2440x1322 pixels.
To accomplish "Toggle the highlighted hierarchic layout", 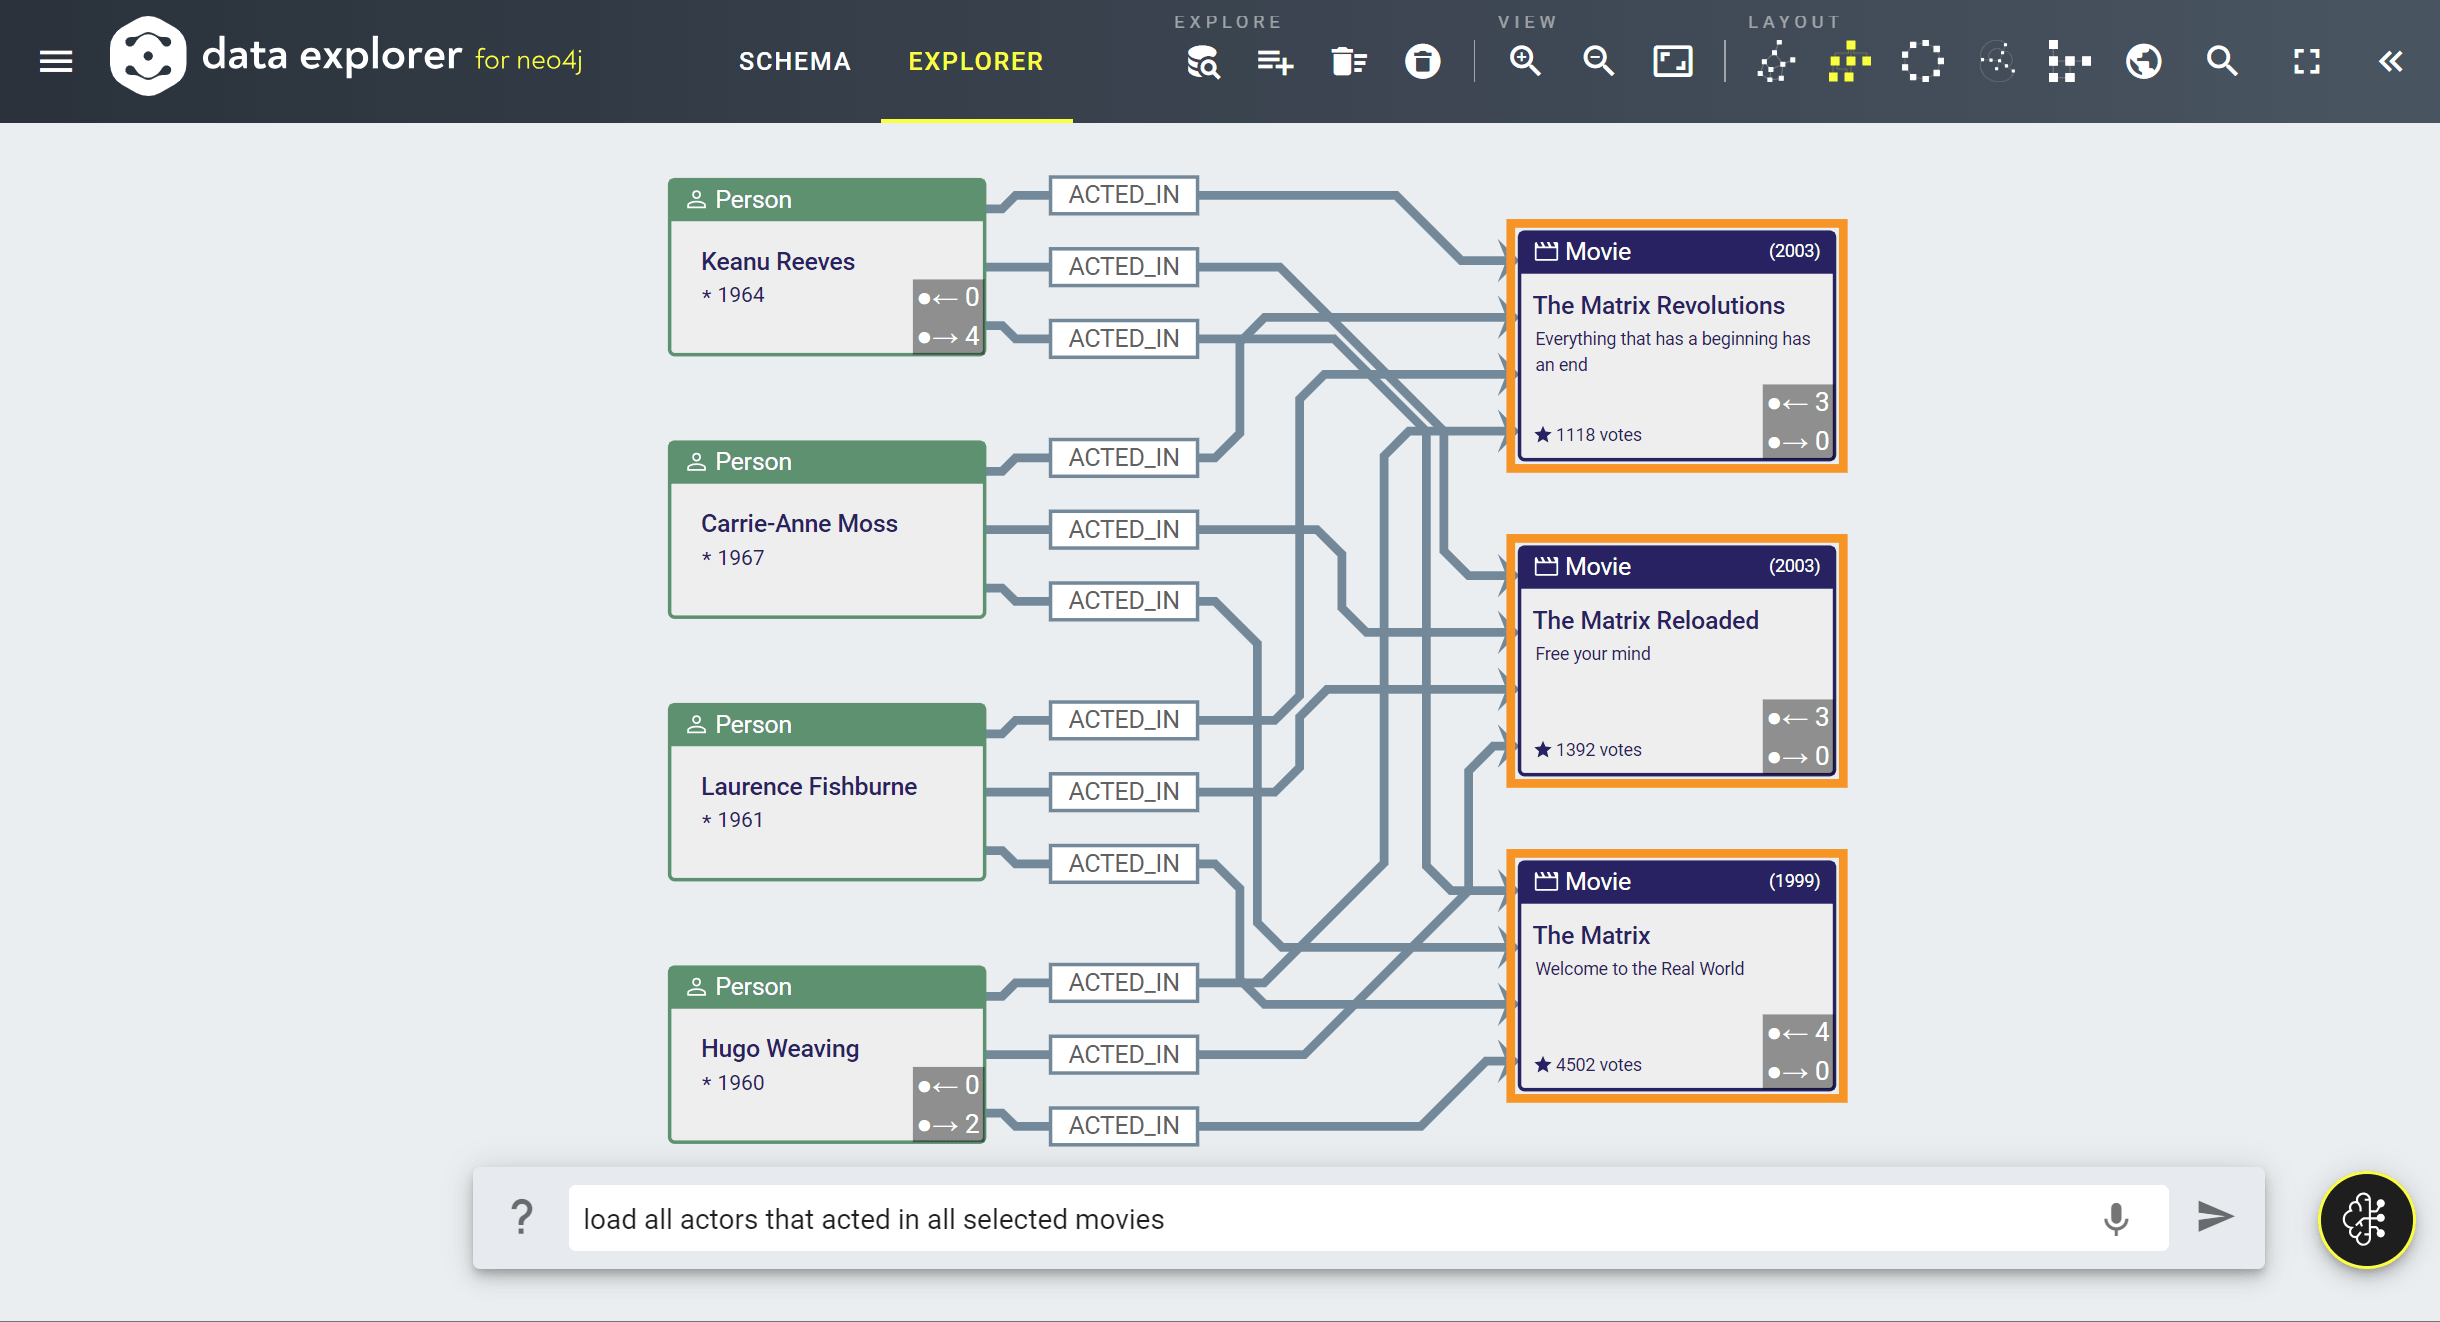I will click(1849, 62).
